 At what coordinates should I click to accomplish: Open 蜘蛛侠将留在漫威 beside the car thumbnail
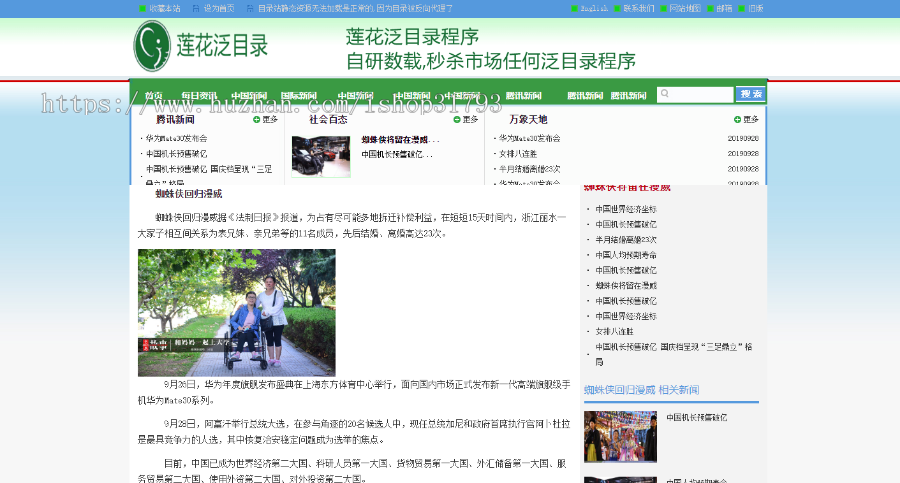tap(400, 140)
